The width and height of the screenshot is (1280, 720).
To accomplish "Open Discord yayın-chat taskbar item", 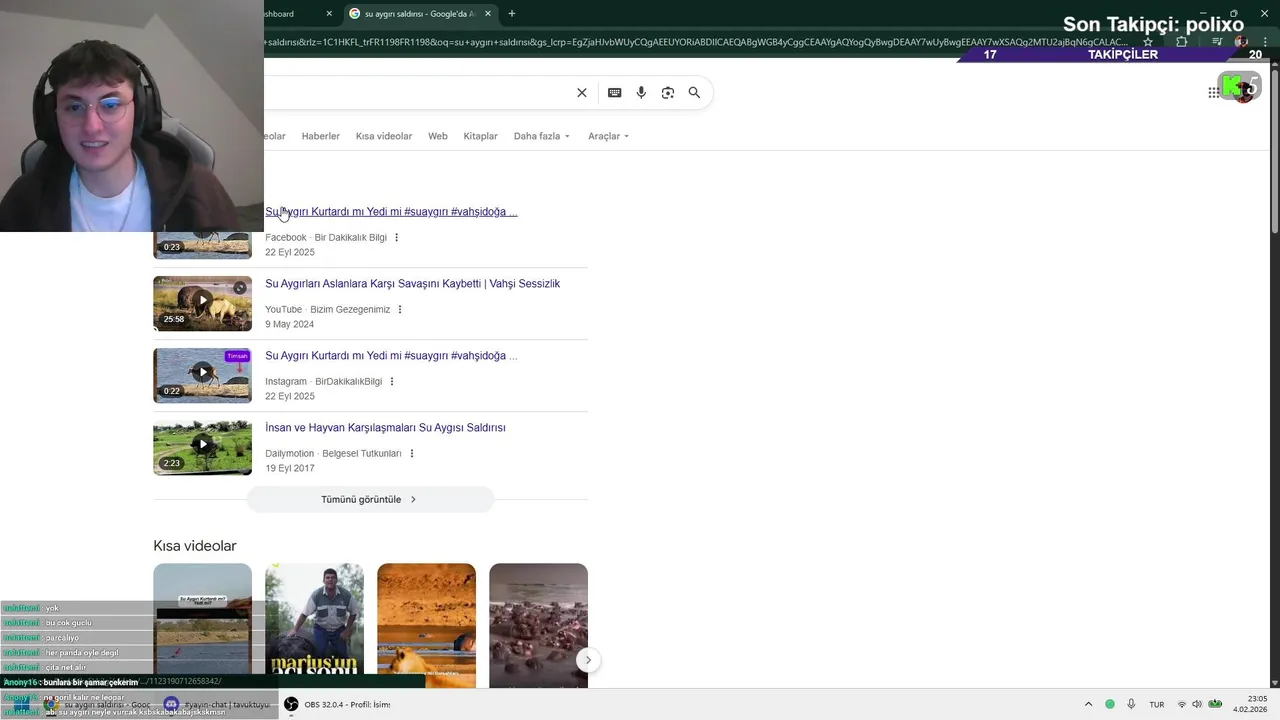I will click(217, 704).
